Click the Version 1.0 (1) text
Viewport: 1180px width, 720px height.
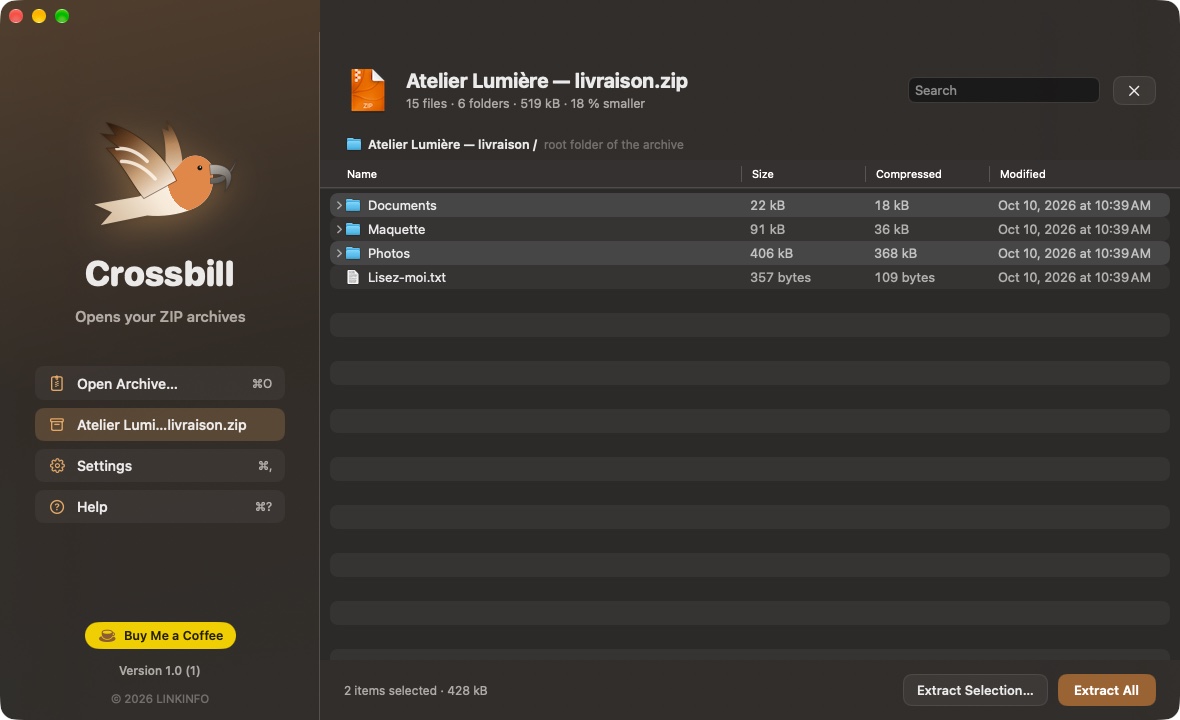(x=160, y=671)
